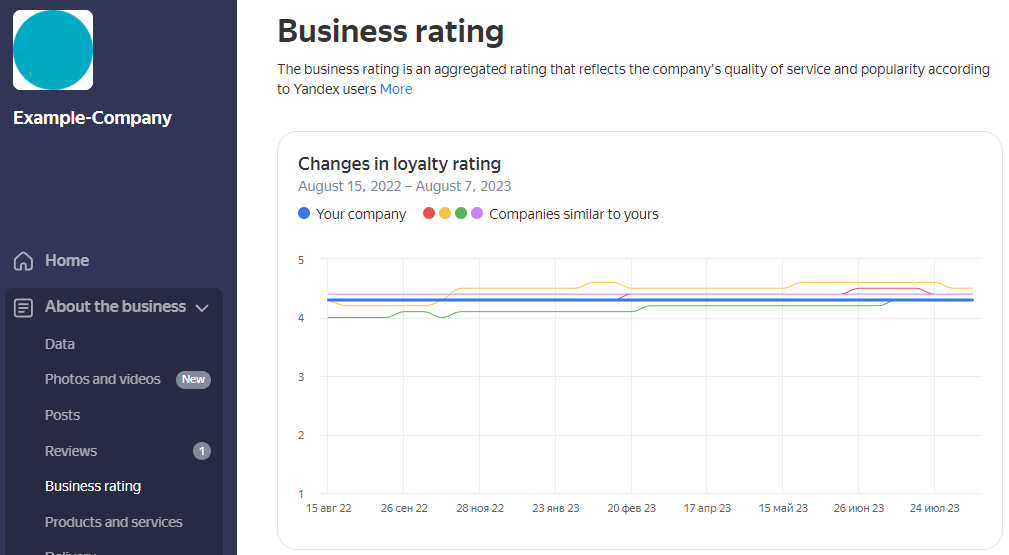Click the company logo avatar
Screen dimensions: 1009x555
[53, 50]
